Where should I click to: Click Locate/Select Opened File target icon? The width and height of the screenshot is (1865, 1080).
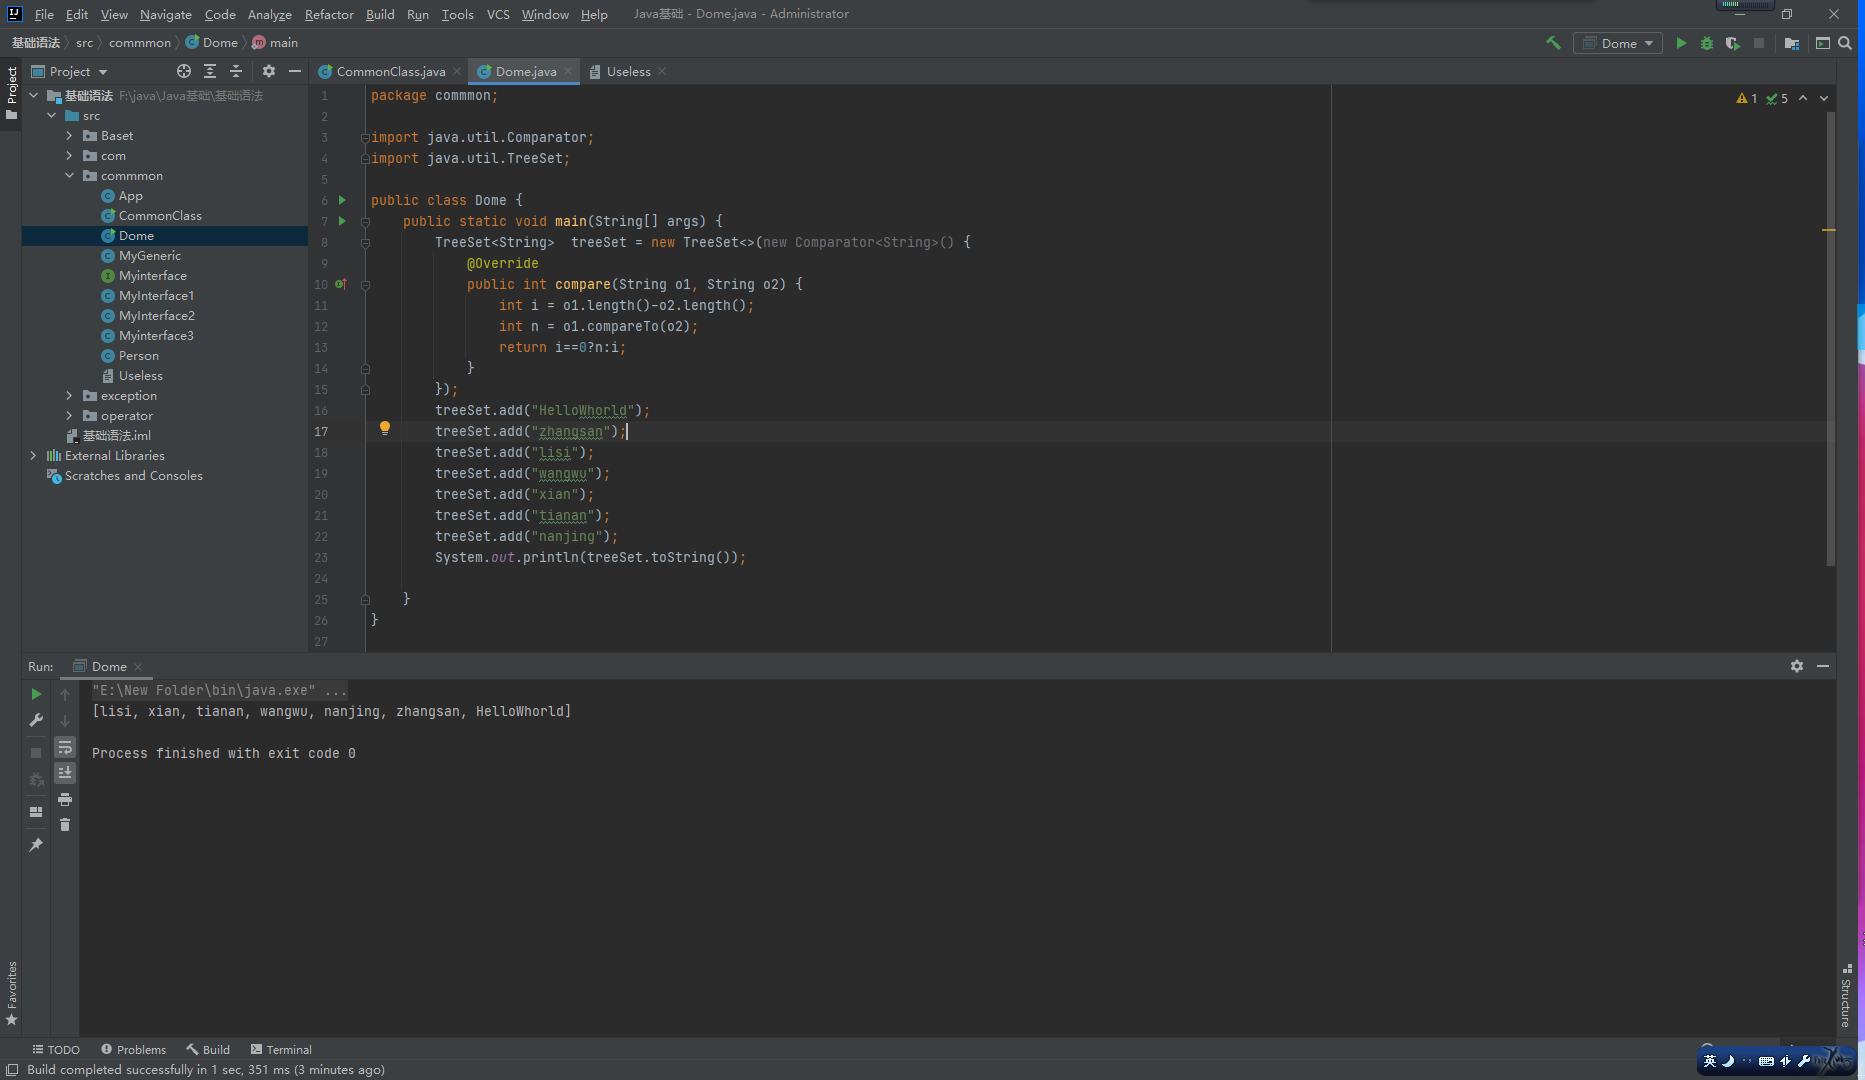pos(184,71)
